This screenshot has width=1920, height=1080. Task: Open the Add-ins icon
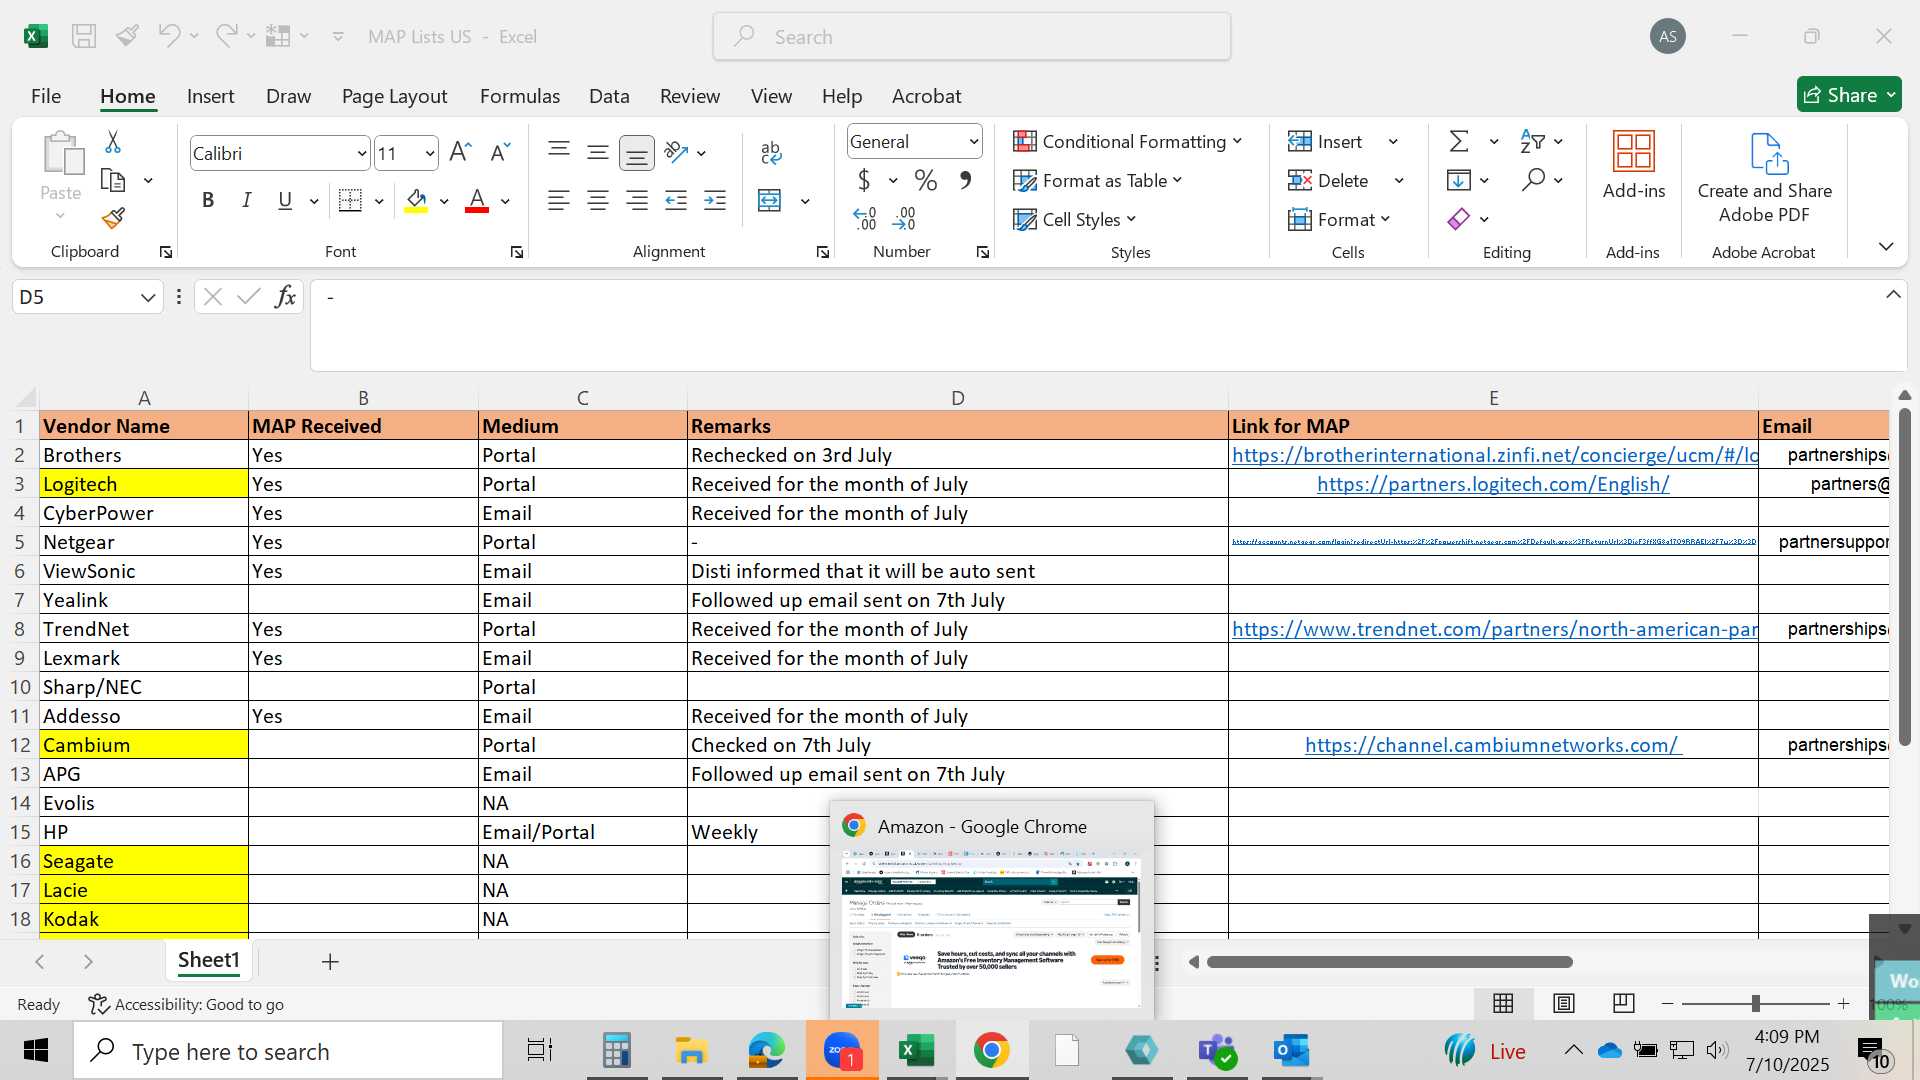[x=1634, y=165]
